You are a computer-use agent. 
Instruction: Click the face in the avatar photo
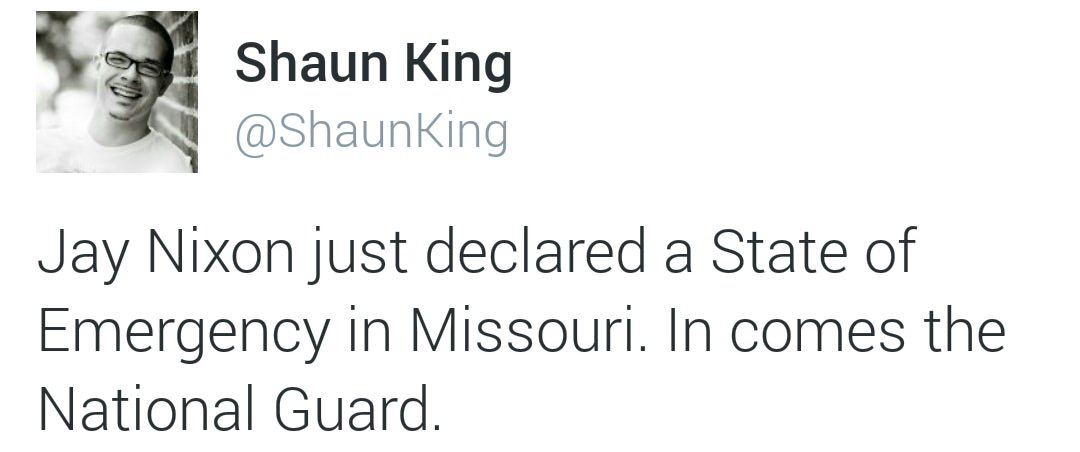130,75
